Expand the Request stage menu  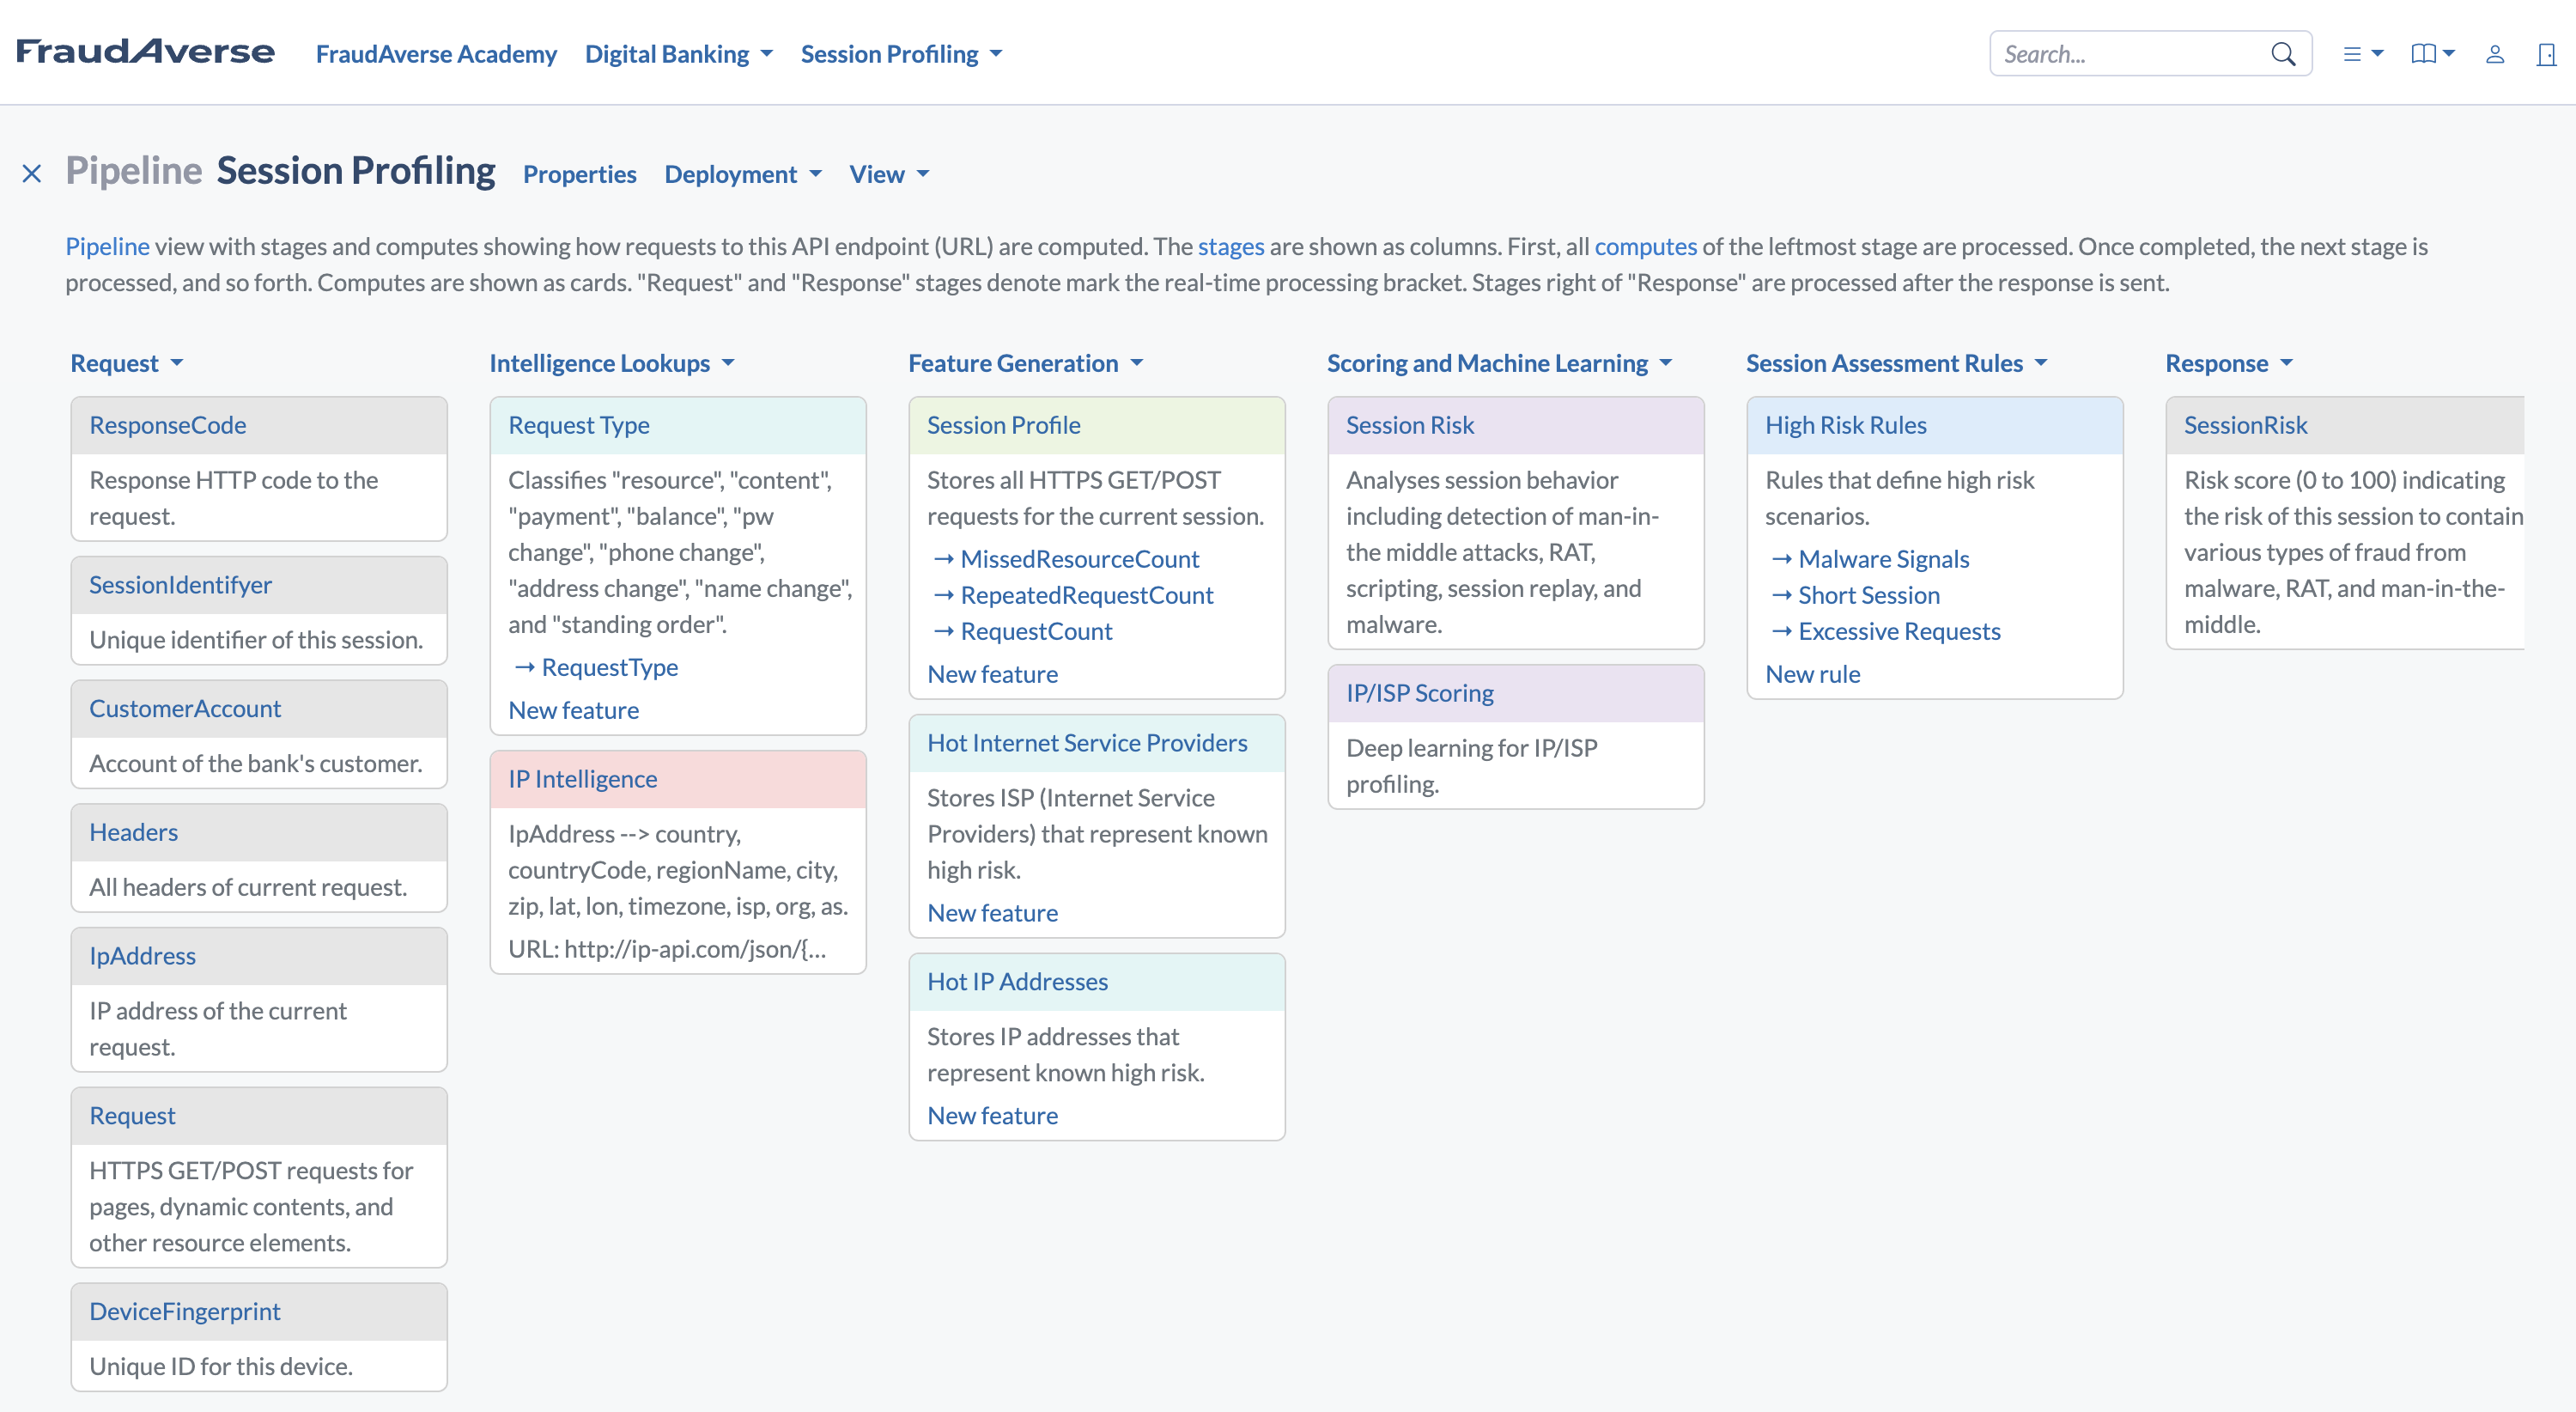tap(127, 363)
